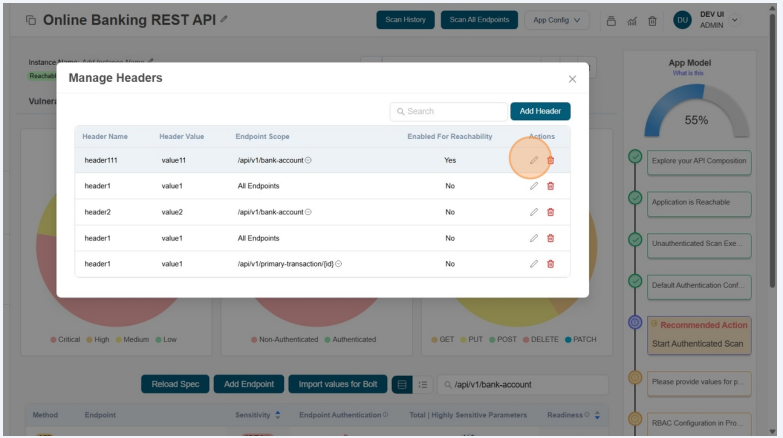Delete the primary-transaction header row
This screenshot has width=783, height=438.
click(550, 264)
